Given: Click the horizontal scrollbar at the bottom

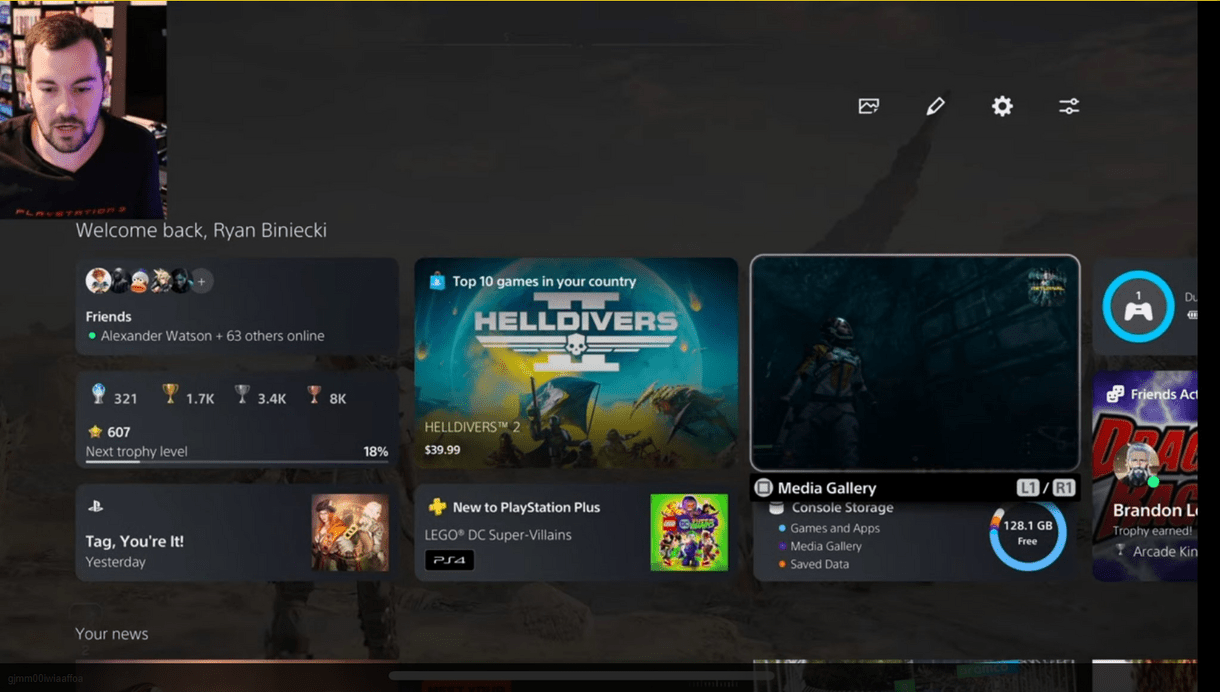Looking at the screenshot, I should [x=581, y=676].
